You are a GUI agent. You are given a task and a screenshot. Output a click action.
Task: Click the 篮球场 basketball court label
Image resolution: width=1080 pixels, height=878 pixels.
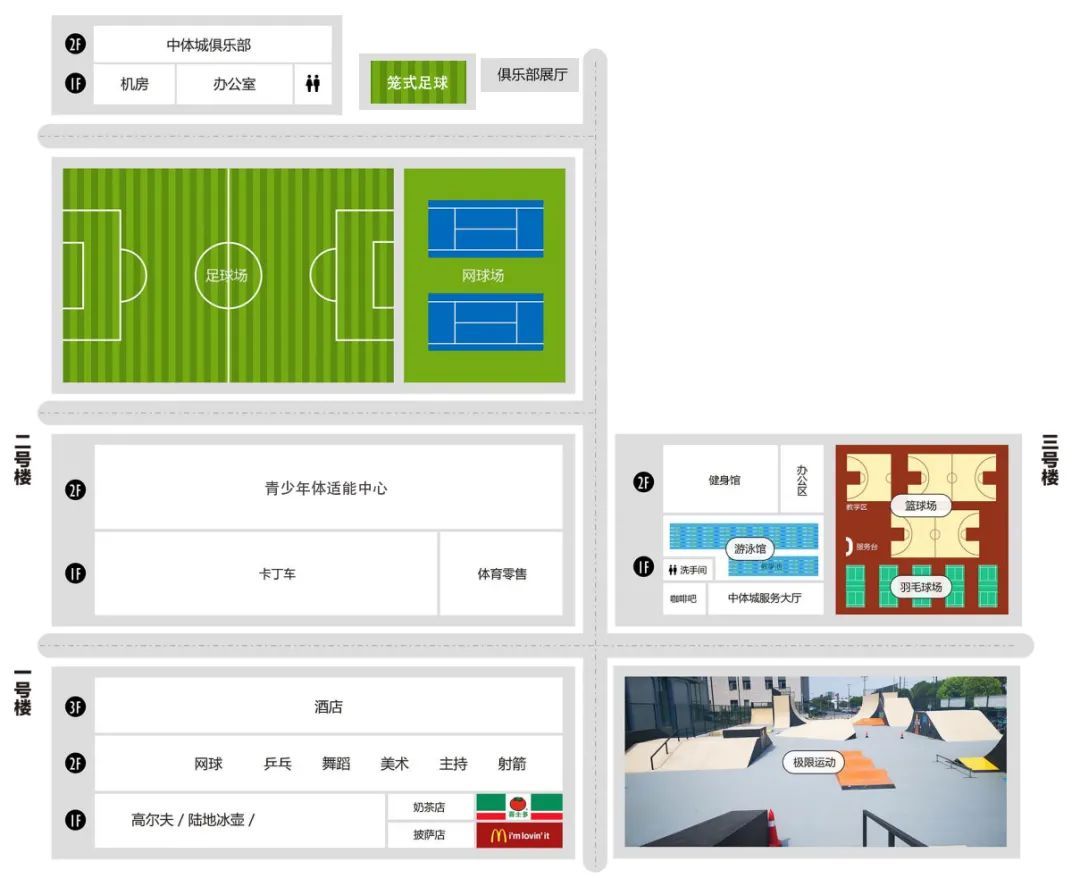click(x=920, y=506)
